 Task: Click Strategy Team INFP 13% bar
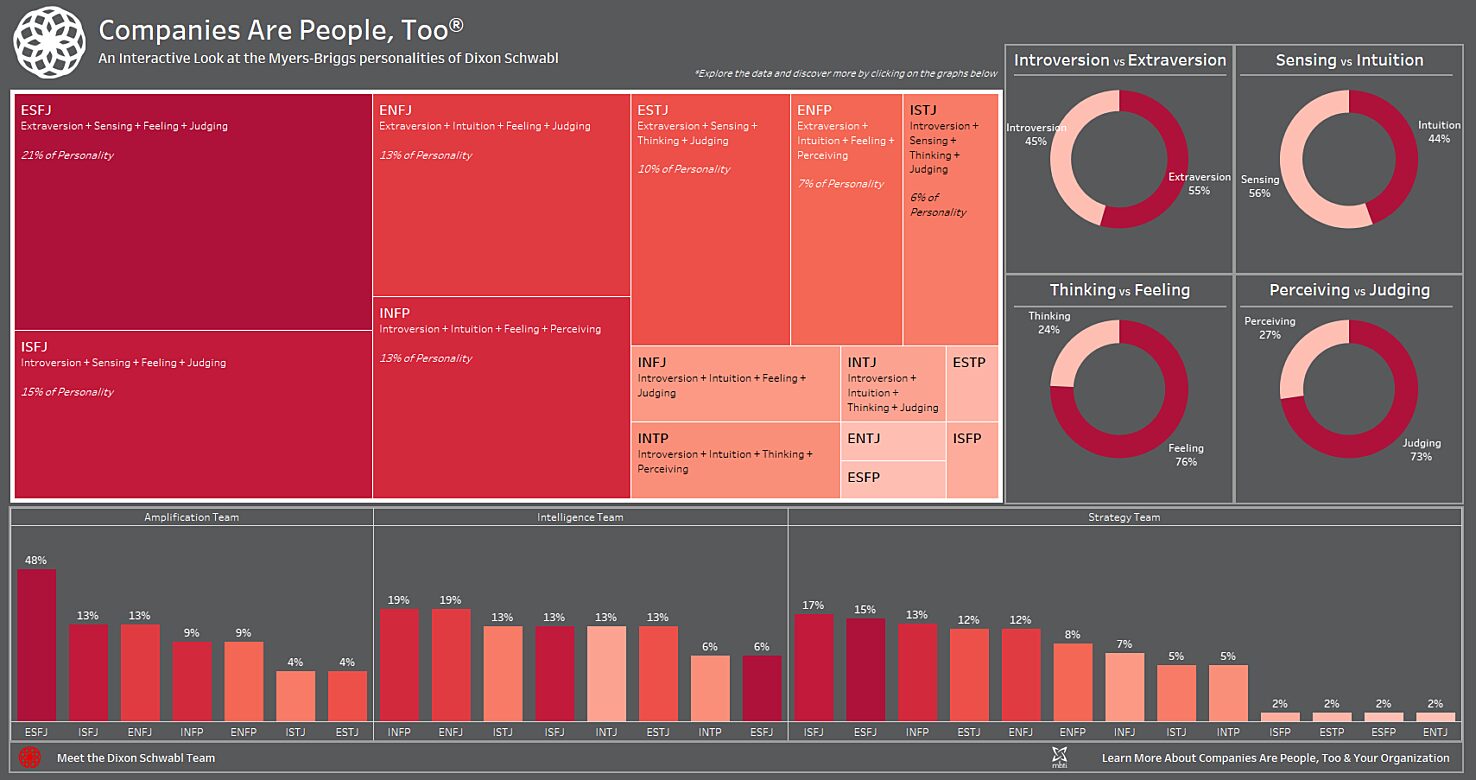[x=918, y=672]
